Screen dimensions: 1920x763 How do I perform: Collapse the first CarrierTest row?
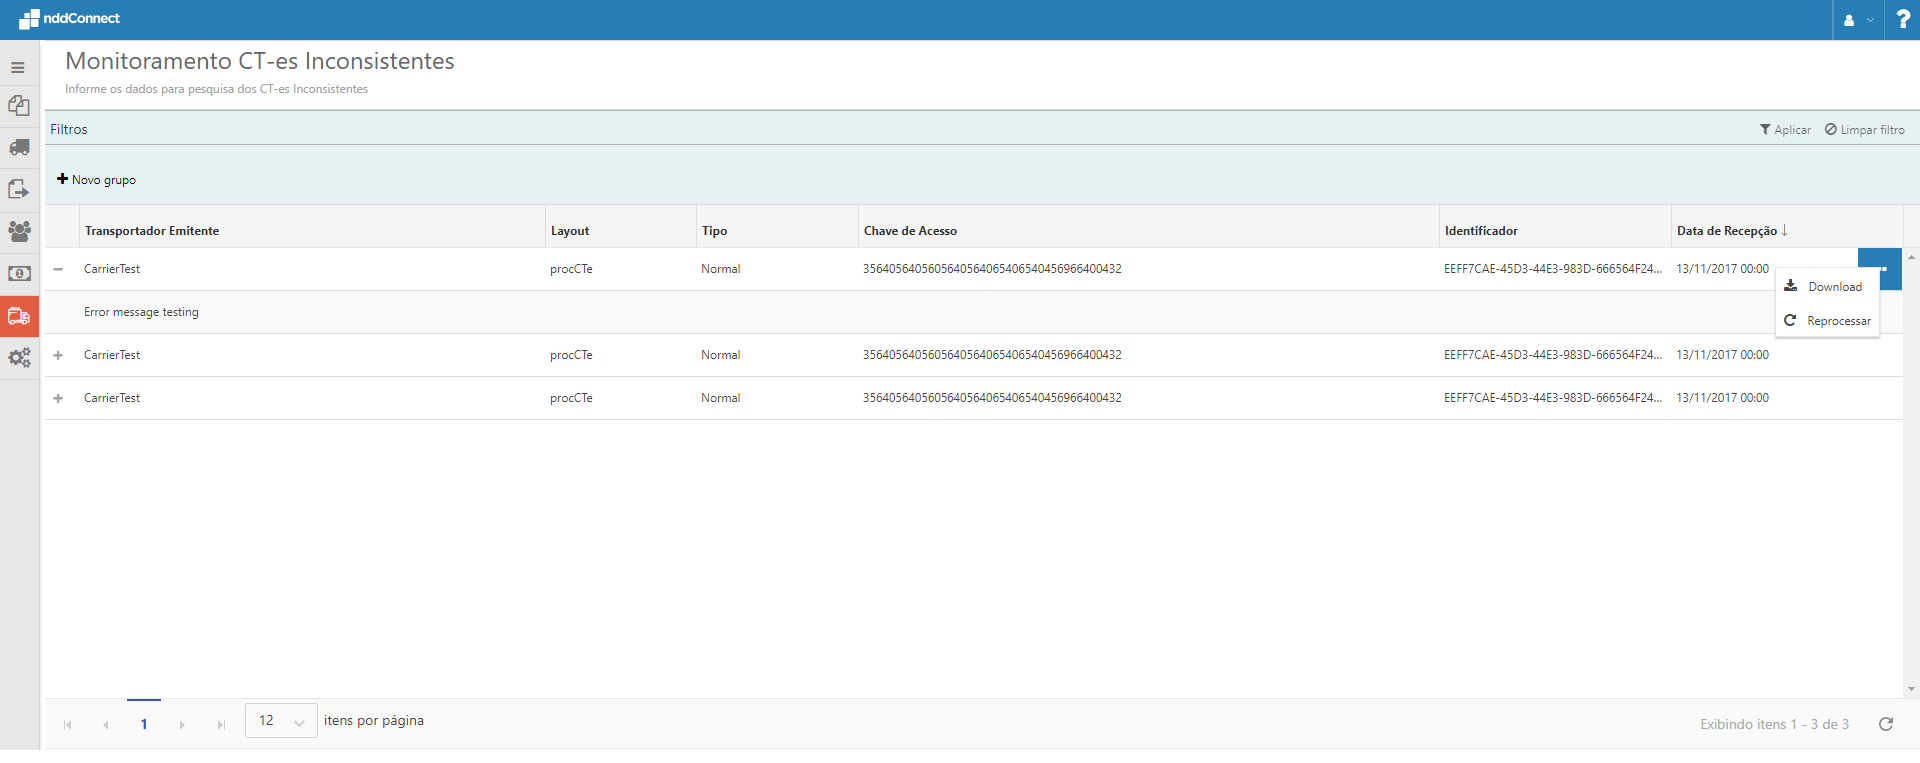tap(58, 269)
